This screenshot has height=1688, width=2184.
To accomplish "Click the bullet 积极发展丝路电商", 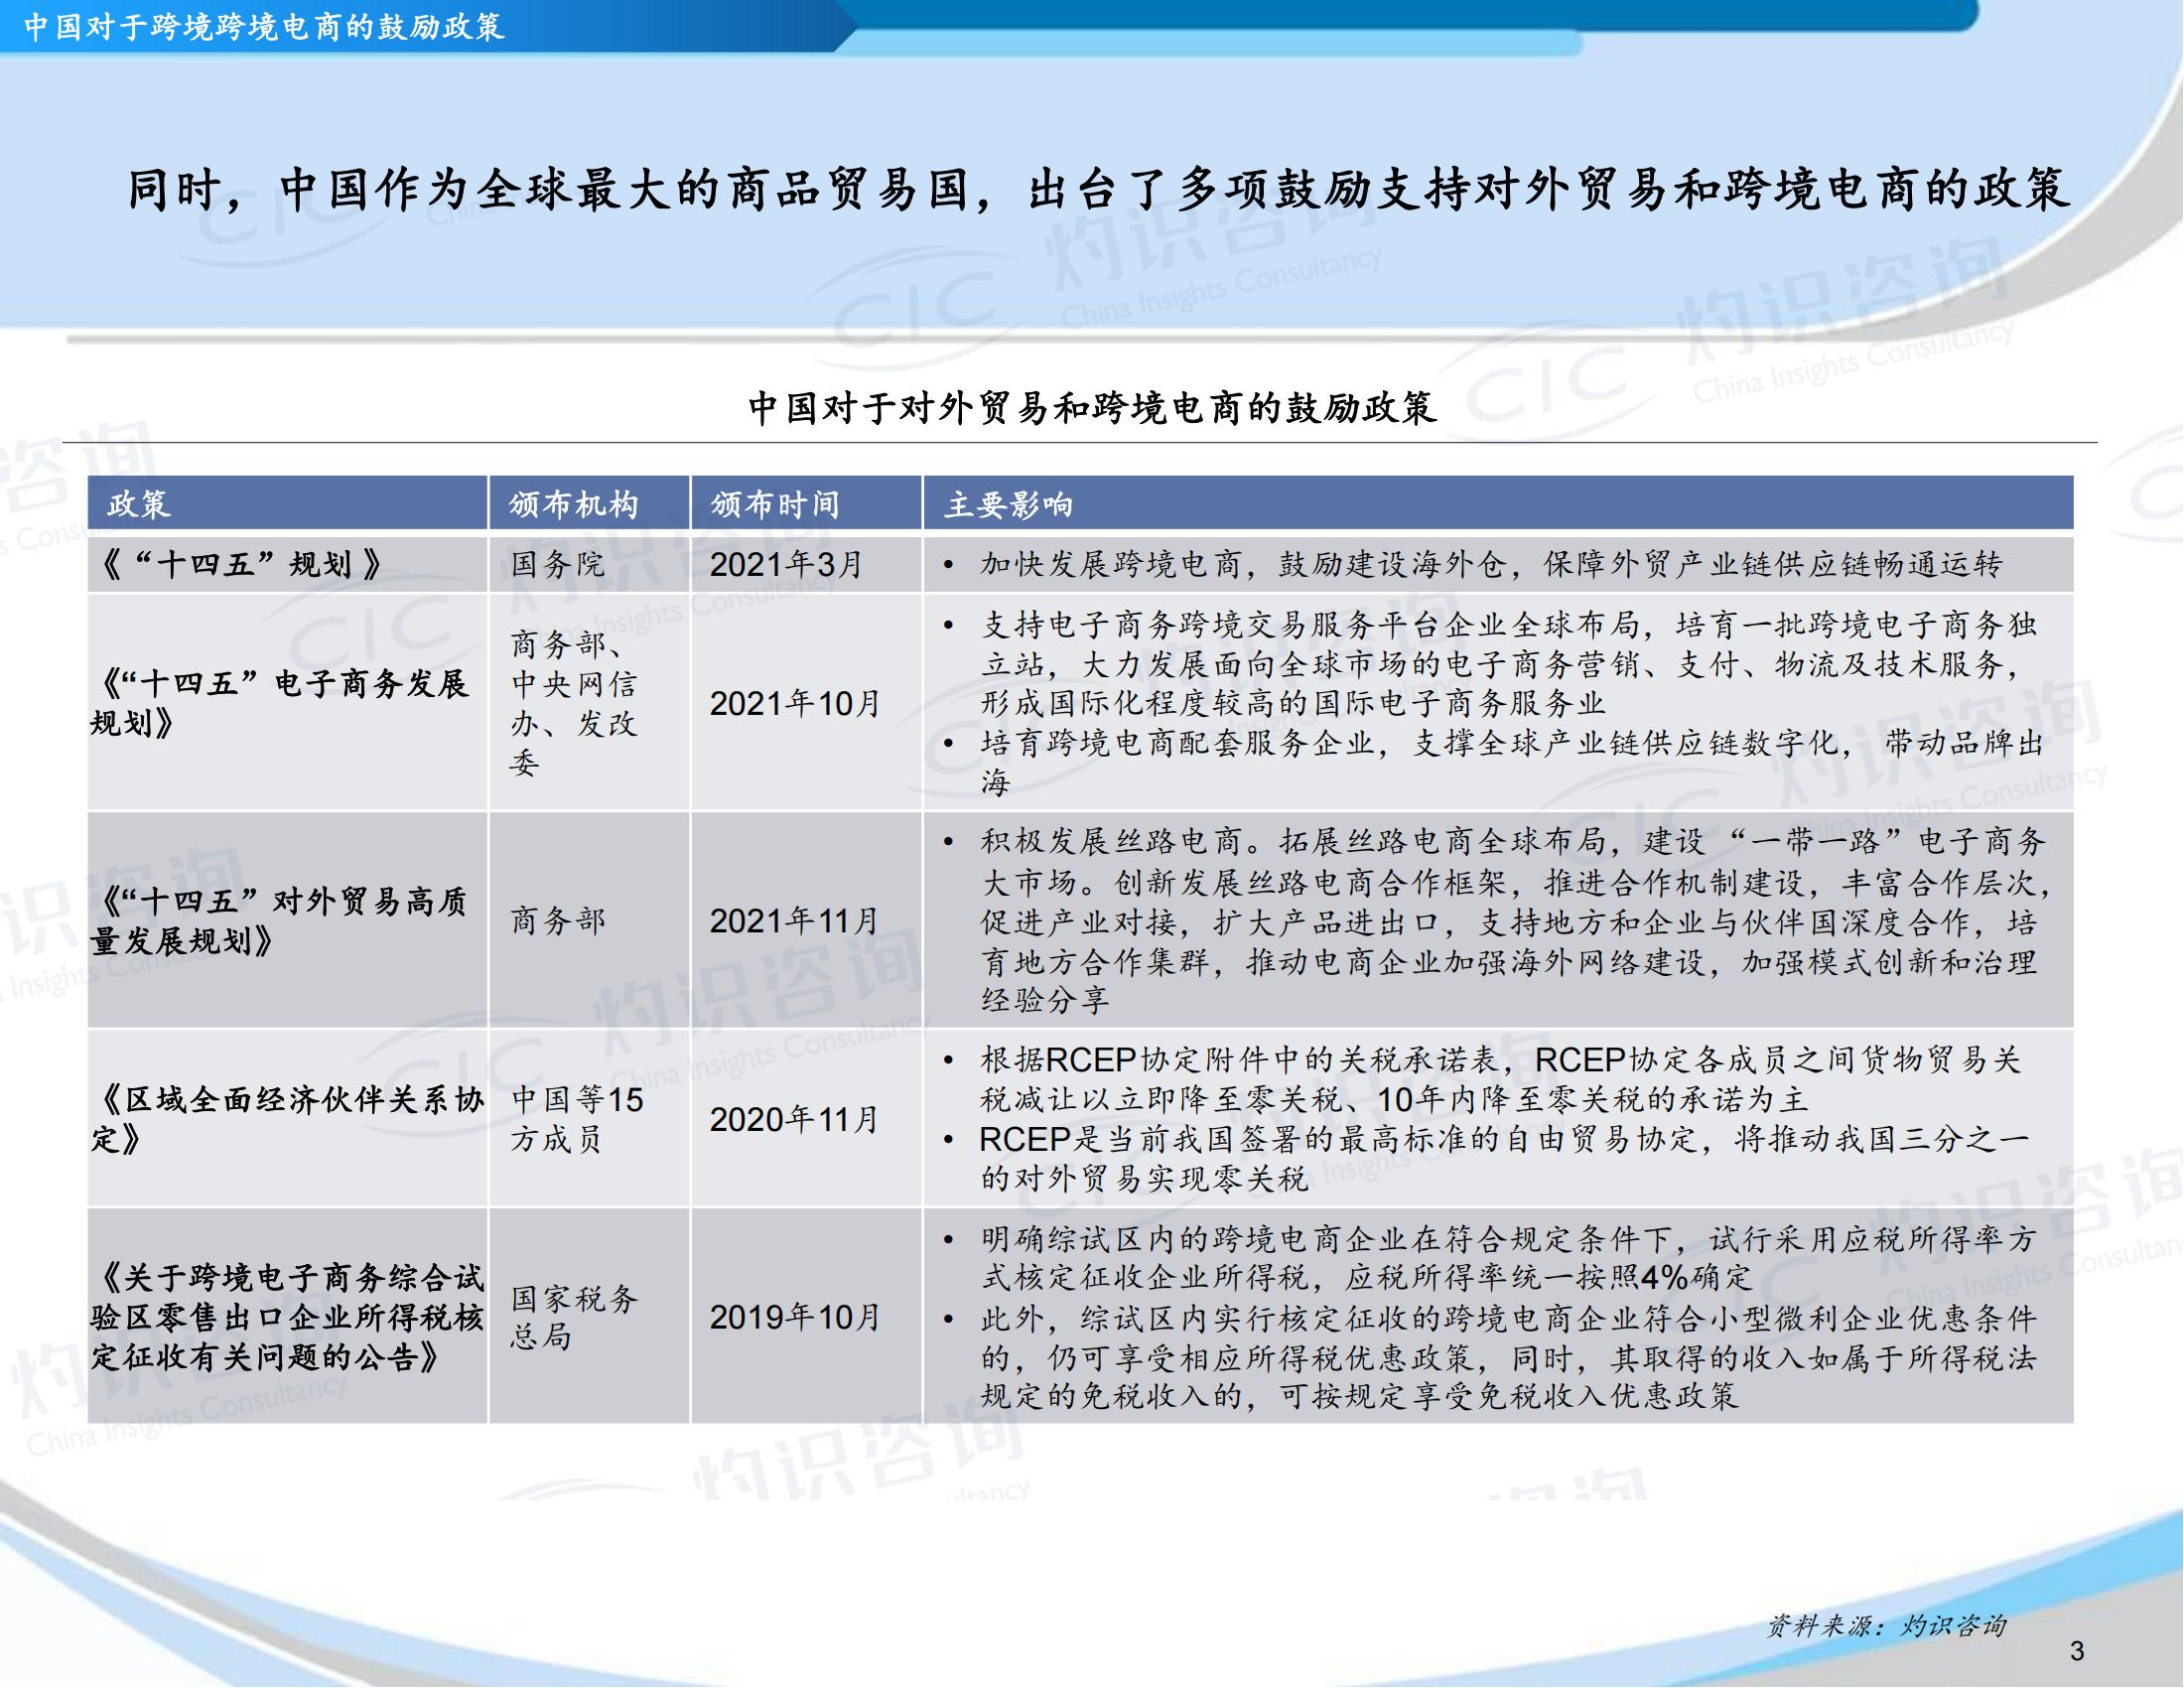I will (x=1514, y=920).
